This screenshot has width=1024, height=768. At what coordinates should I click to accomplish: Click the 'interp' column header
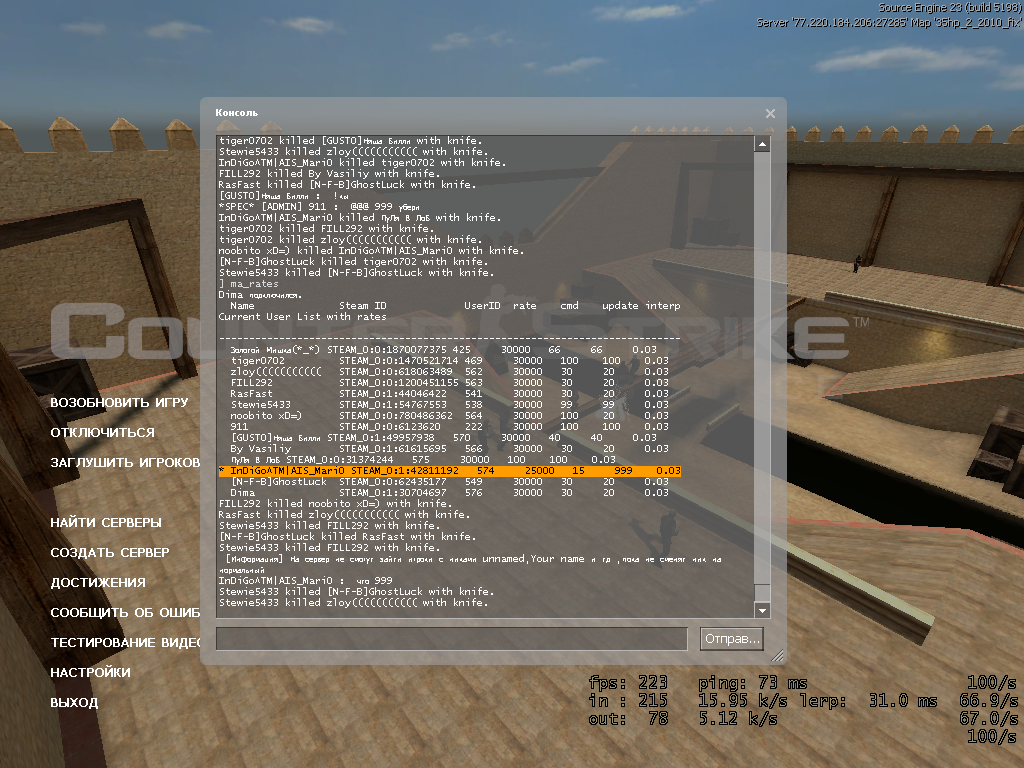click(663, 306)
